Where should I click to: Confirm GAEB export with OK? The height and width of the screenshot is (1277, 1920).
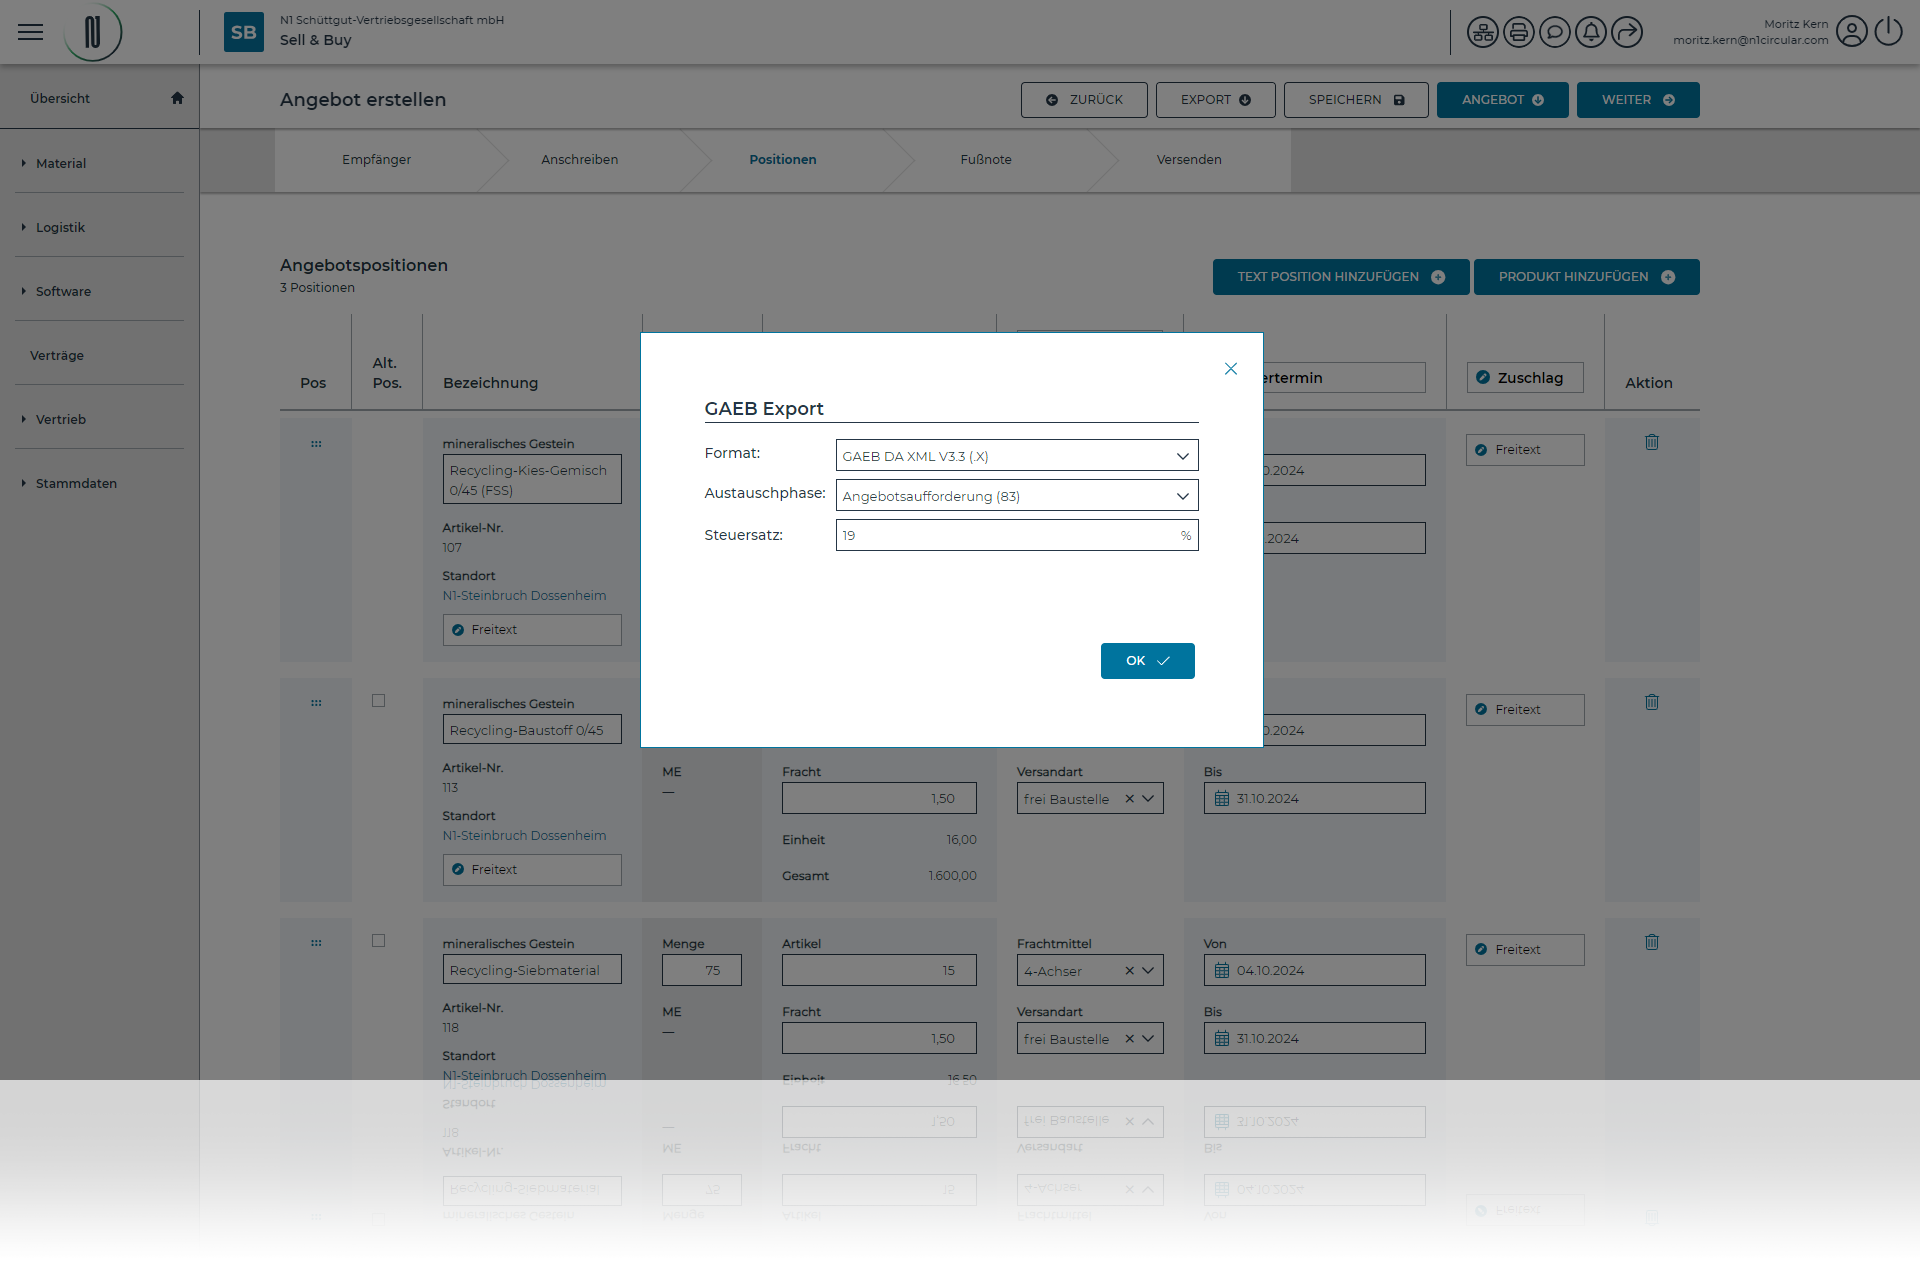pyautogui.click(x=1147, y=661)
